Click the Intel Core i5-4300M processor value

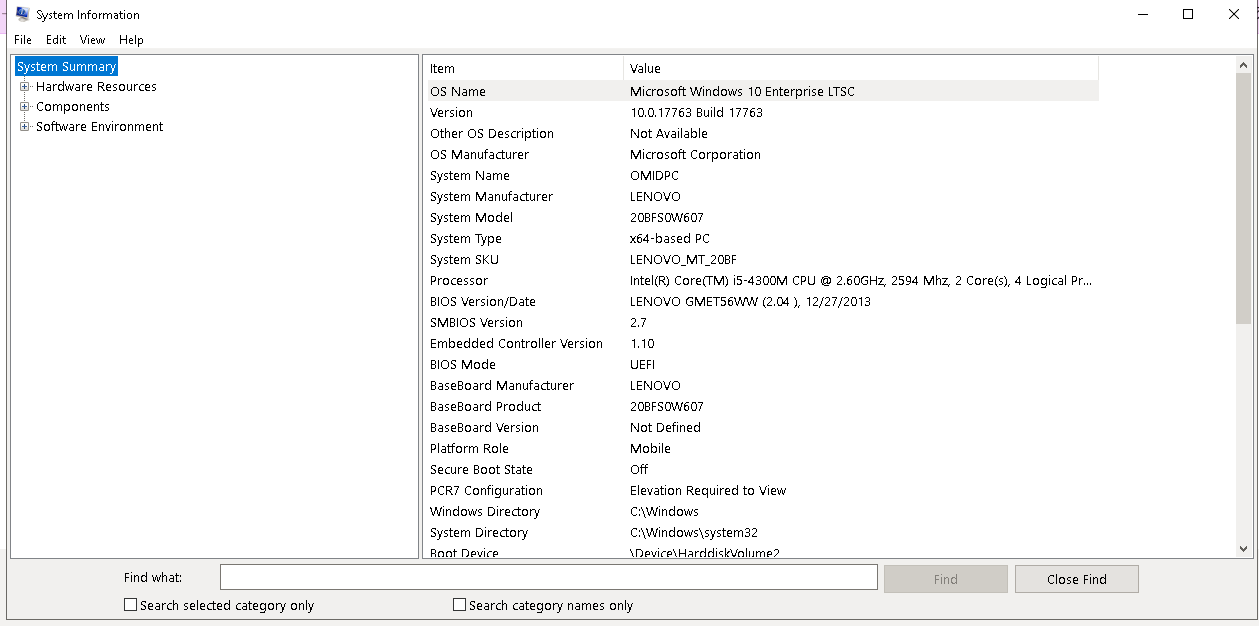tap(860, 281)
